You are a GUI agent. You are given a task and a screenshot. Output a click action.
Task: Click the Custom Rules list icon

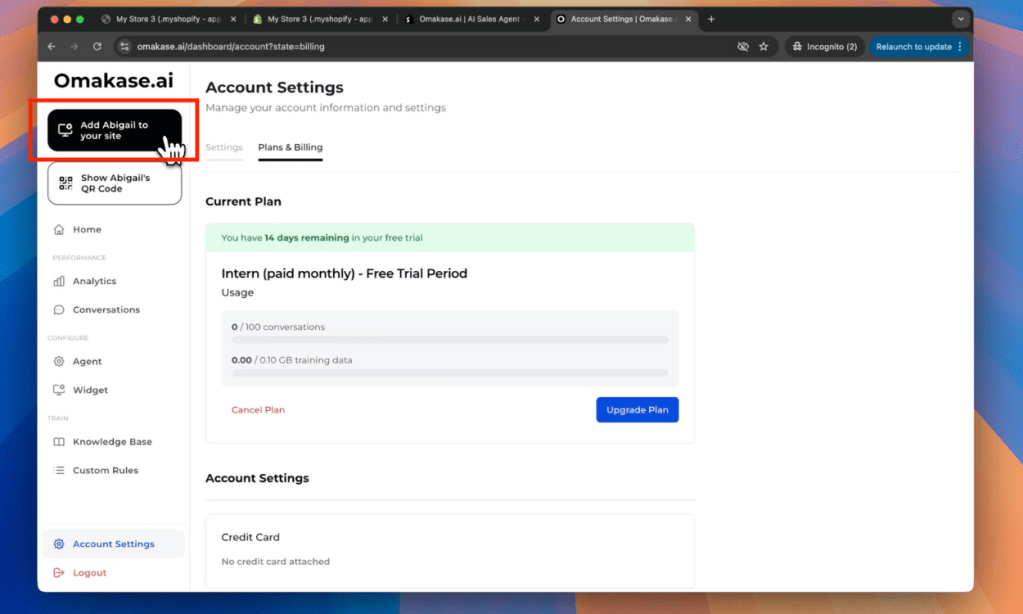point(59,470)
